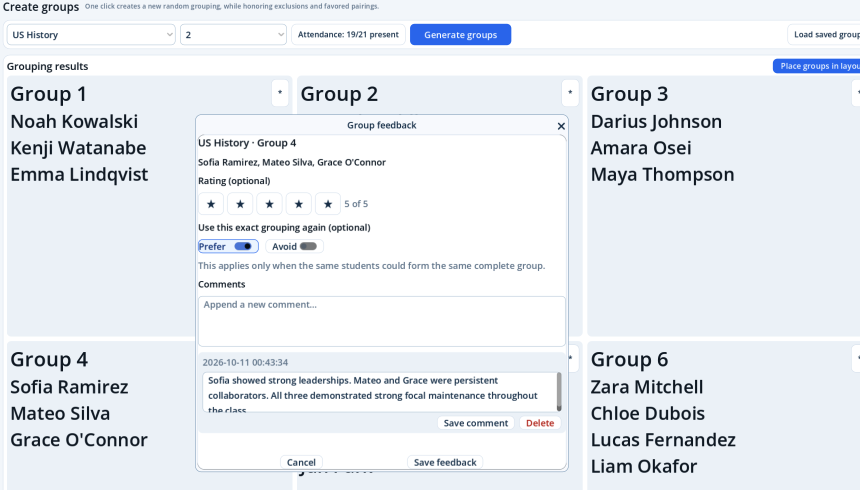Click Lucas Fernandez in Group 6
This screenshot has height=490, width=860.
pos(663,440)
